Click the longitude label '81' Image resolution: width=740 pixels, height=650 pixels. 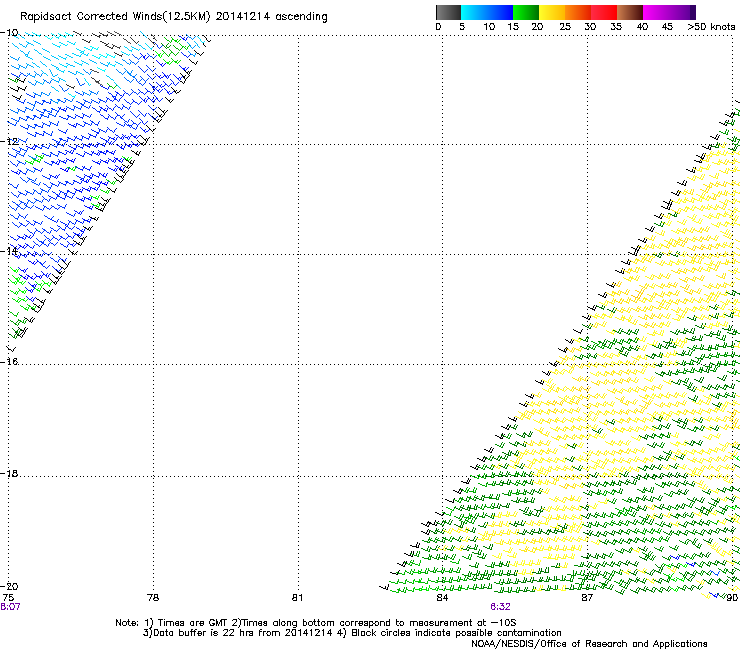[x=297, y=598]
